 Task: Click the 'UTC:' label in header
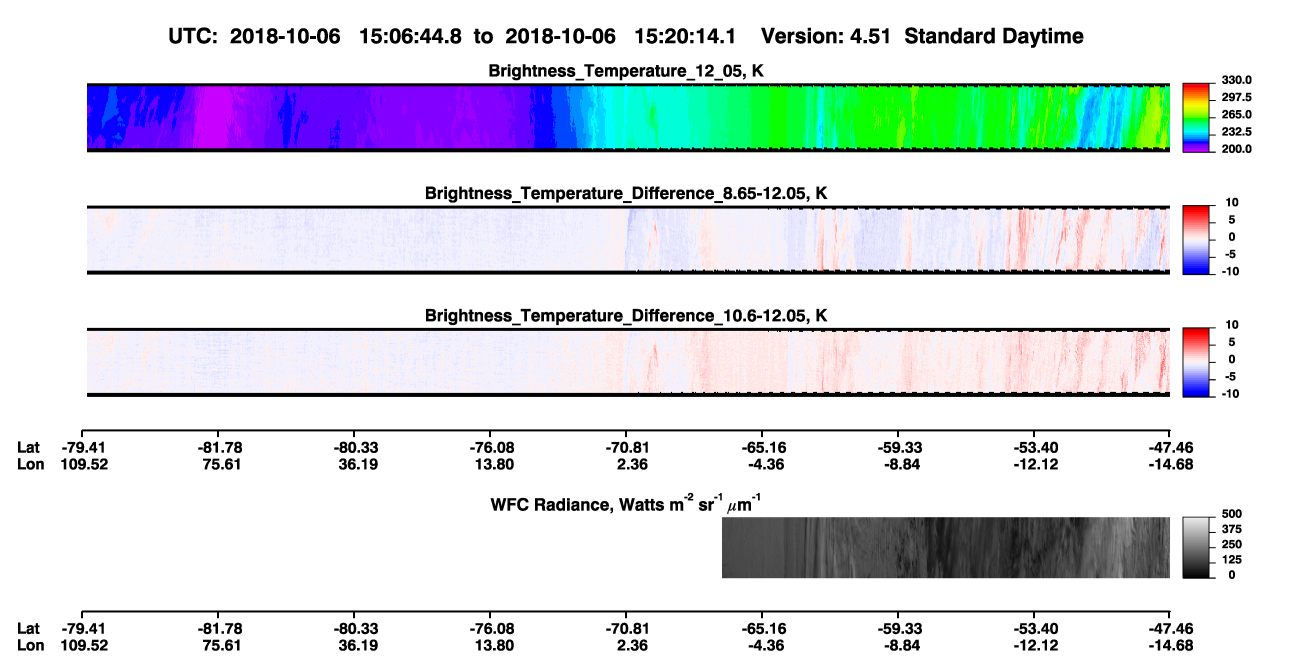click(x=195, y=36)
